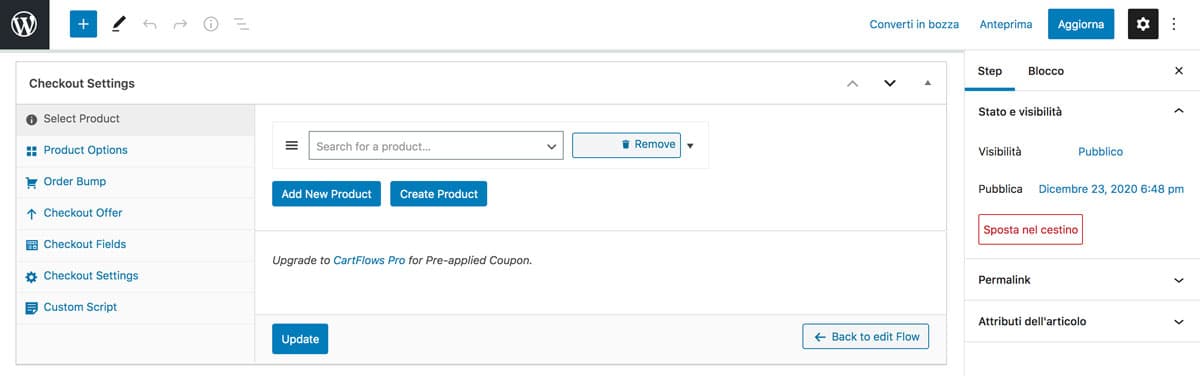Open the content details info icon
This screenshot has height=376, width=1200.
(210, 24)
